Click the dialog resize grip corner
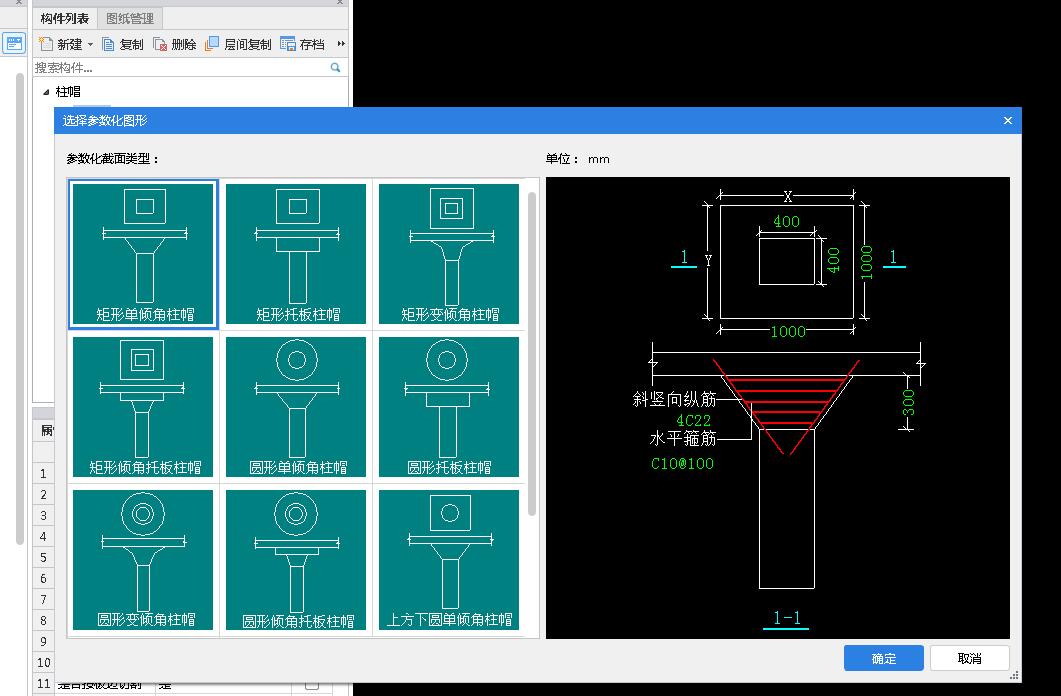The height and width of the screenshot is (696, 1061). point(1014,675)
